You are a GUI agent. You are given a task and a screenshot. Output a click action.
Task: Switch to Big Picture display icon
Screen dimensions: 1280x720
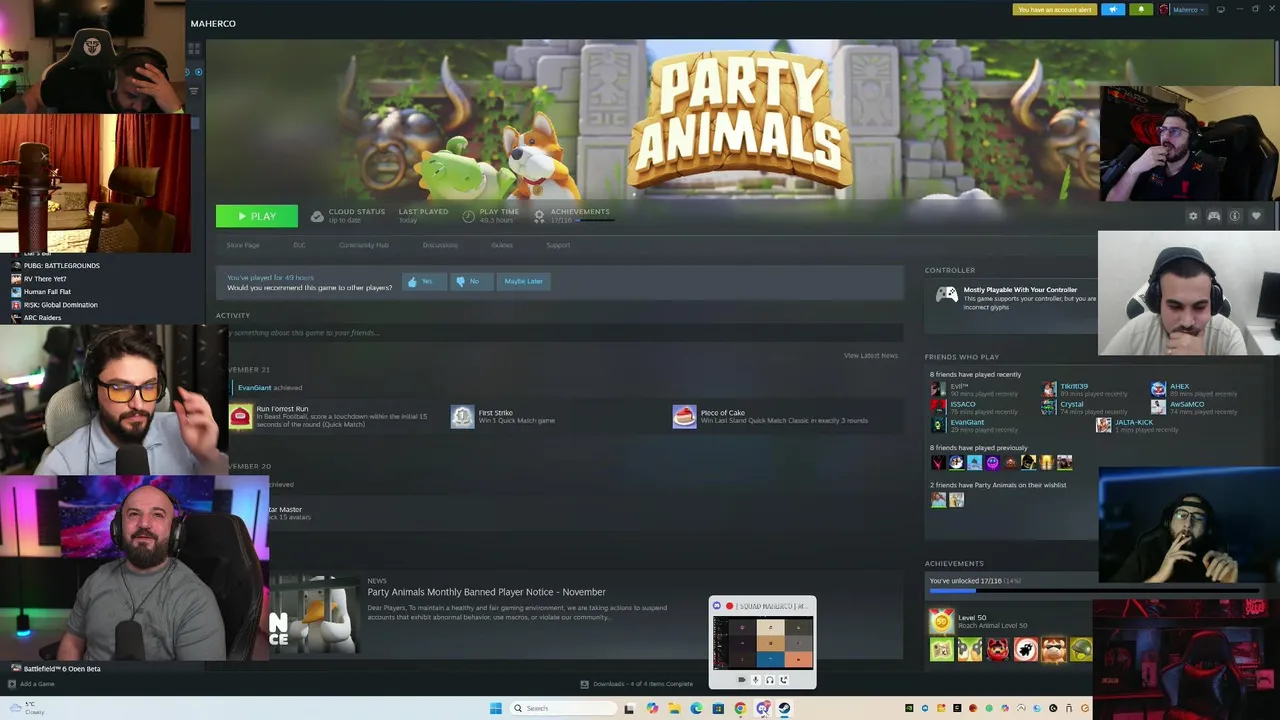coord(1221,9)
